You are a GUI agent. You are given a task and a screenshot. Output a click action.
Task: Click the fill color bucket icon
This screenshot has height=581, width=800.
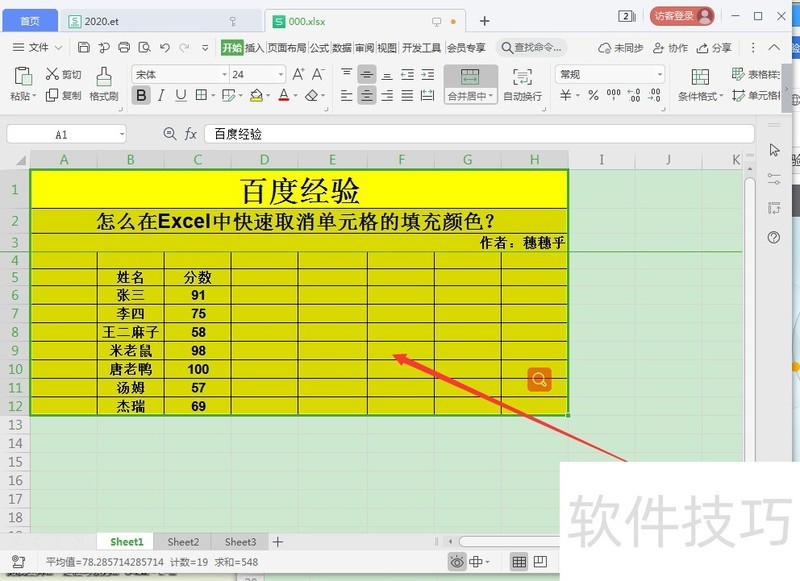click(256, 95)
